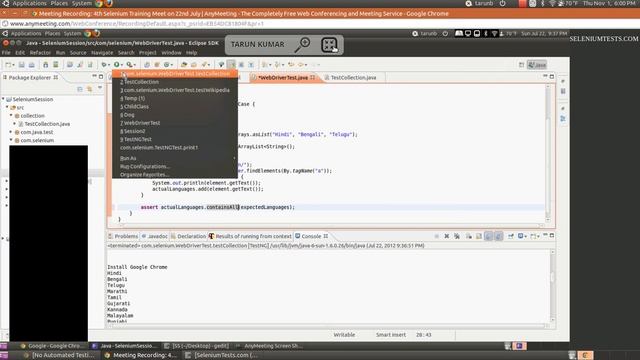Screen dimensions: 640x360
Task: Click the Remove All Terminated Launches icon
Action: tap(457, 236)
